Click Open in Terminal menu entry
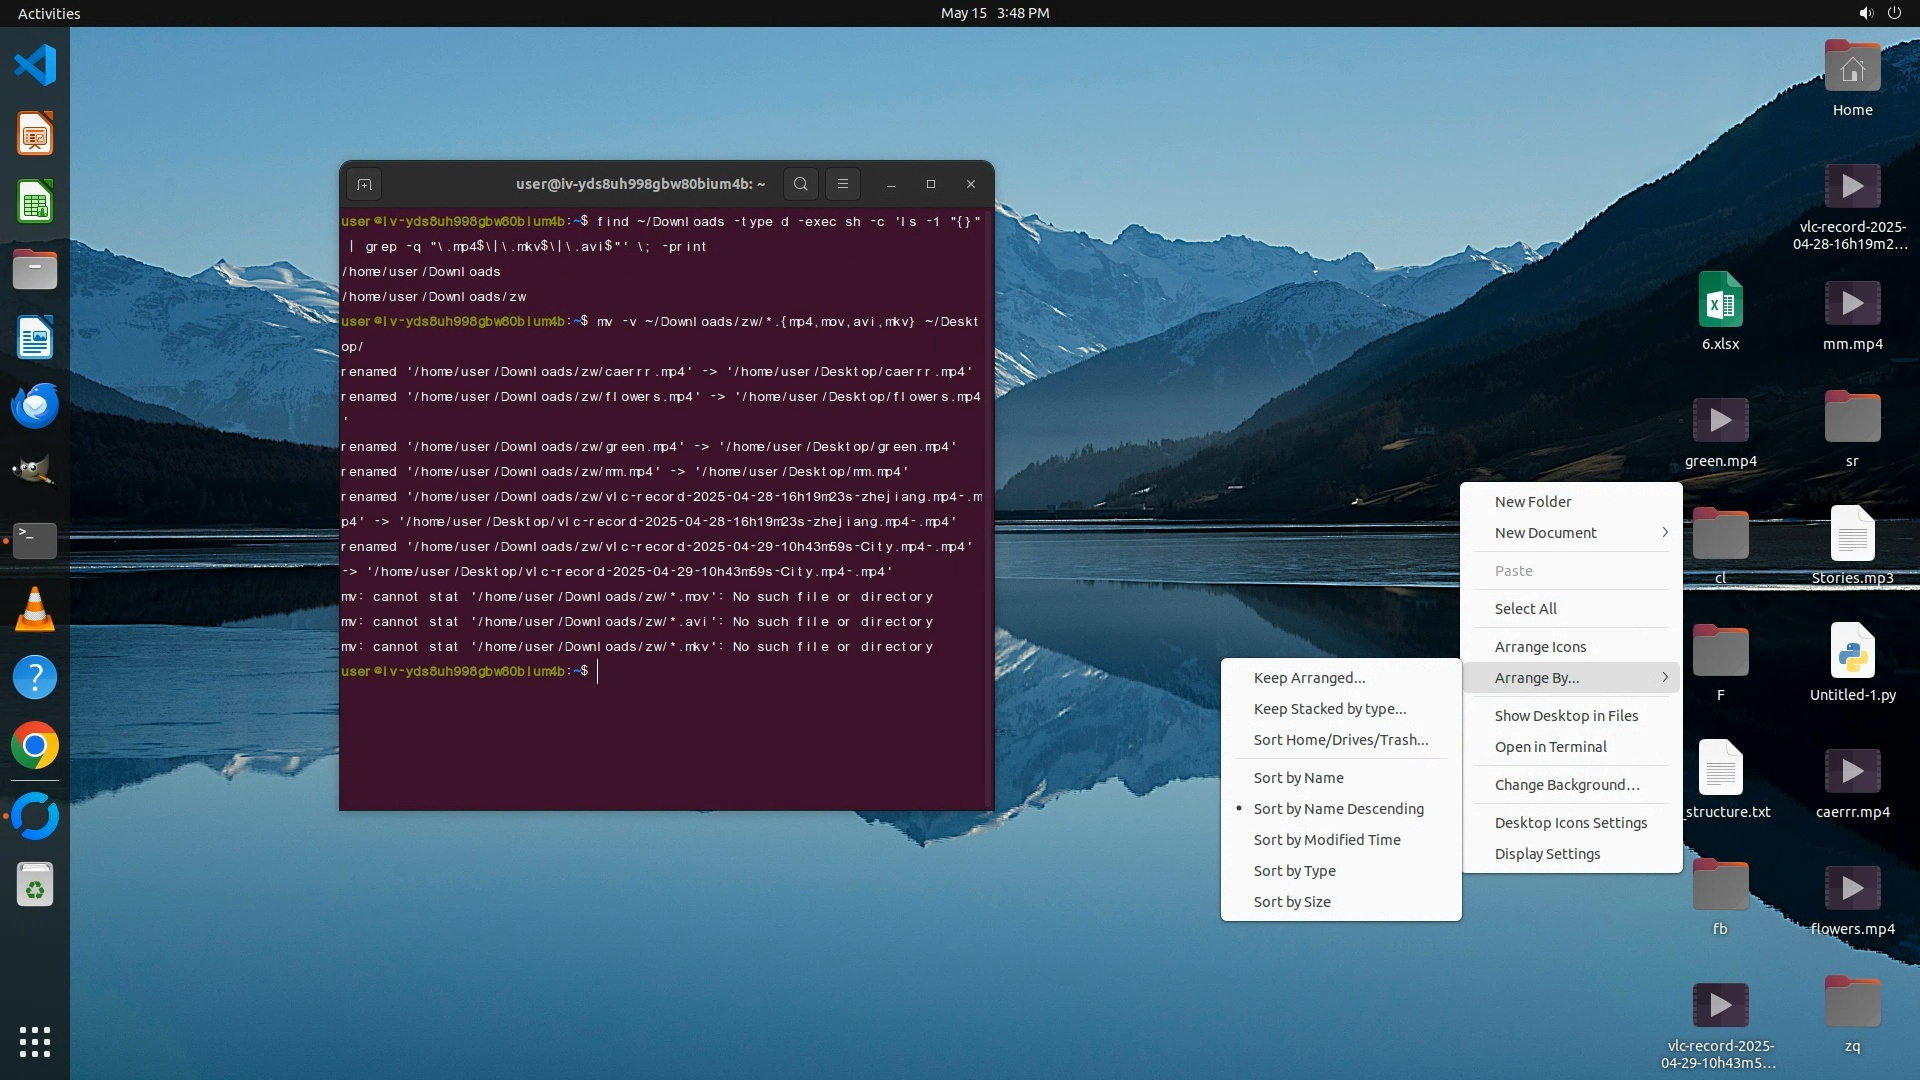The height and width of the screenshot is (1080, 1920). tap(1550, 747)
